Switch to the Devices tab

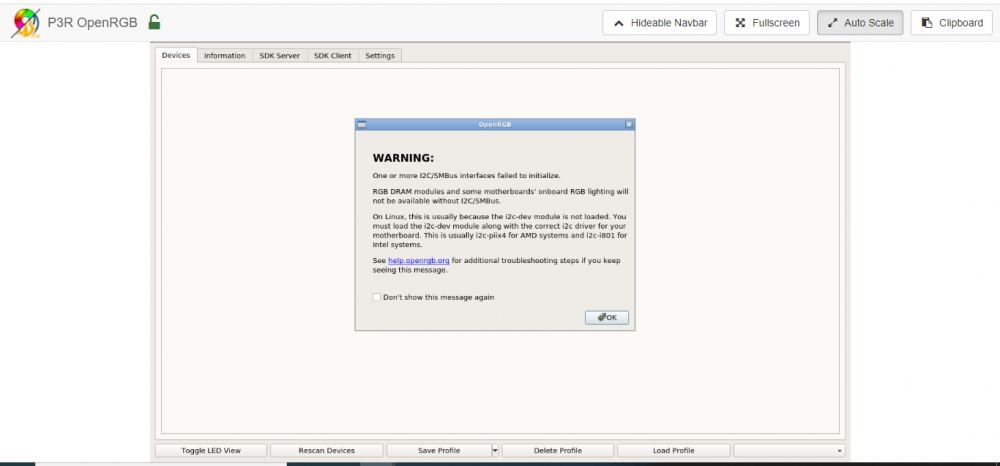click(x=176, y=55)
